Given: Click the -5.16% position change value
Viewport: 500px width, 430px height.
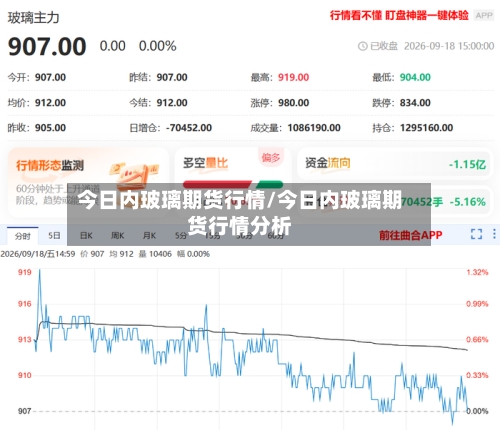Looking at the screenshot, I should pos(467,202).
